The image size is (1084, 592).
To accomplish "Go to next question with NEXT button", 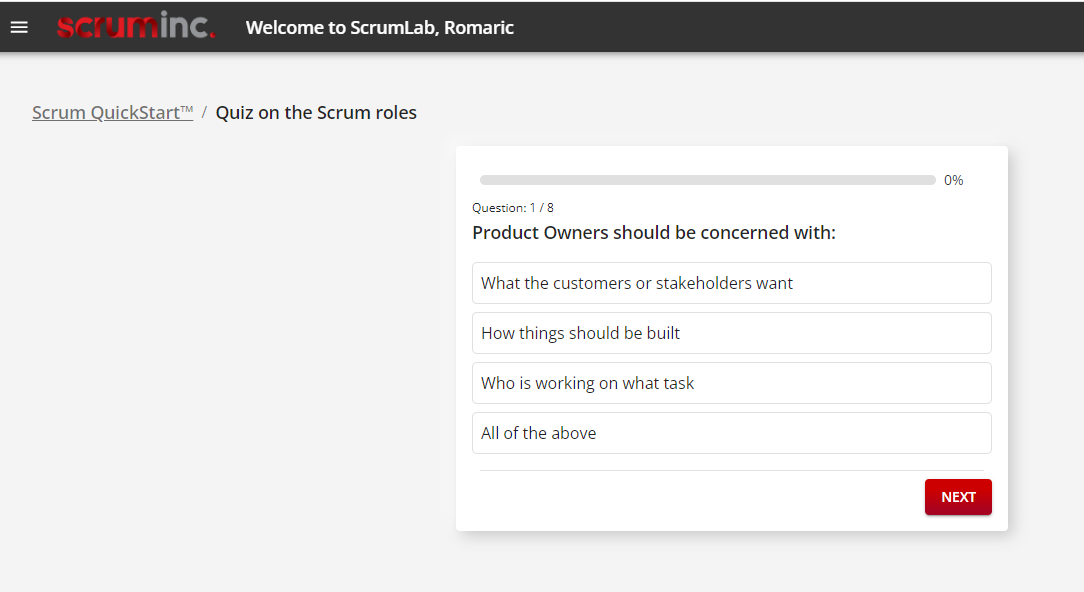I will [958, 497].
